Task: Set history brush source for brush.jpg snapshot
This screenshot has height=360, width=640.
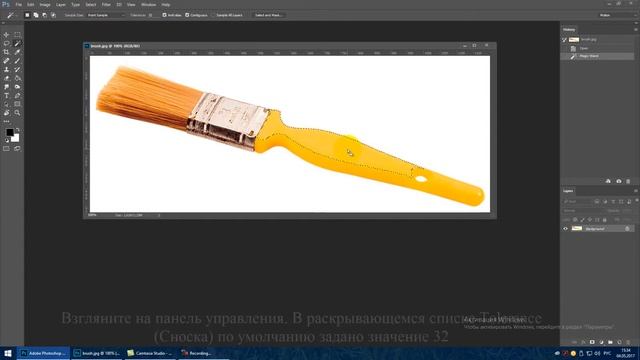Action: [564, 40]
